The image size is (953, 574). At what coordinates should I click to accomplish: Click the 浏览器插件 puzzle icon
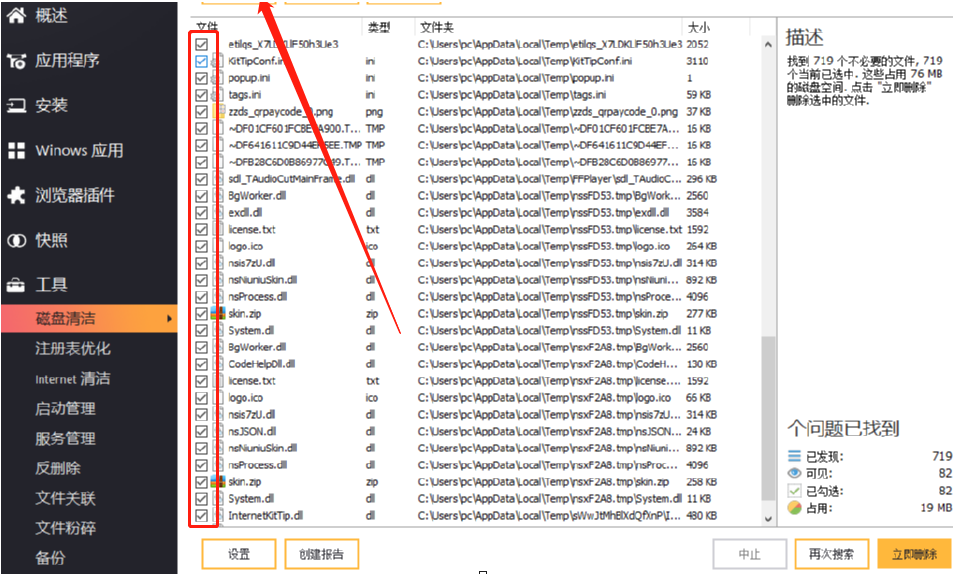pyautogui.click(x=16, y=195)
